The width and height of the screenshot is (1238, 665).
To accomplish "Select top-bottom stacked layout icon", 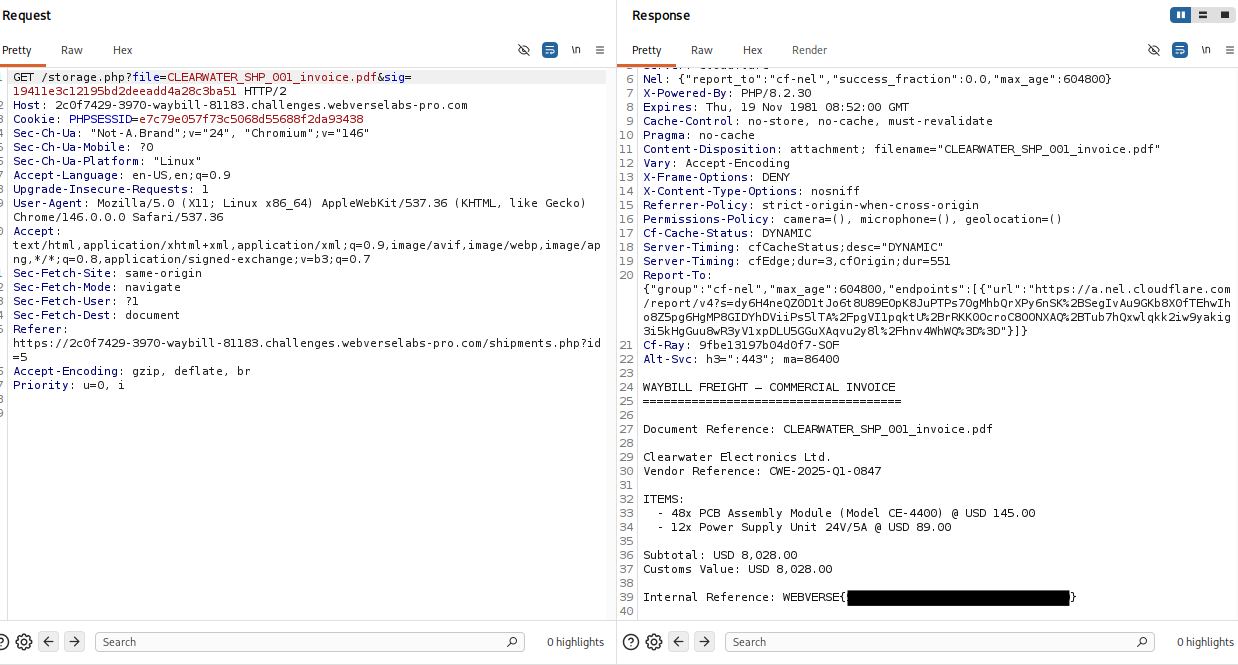I will coord(1203,15).
